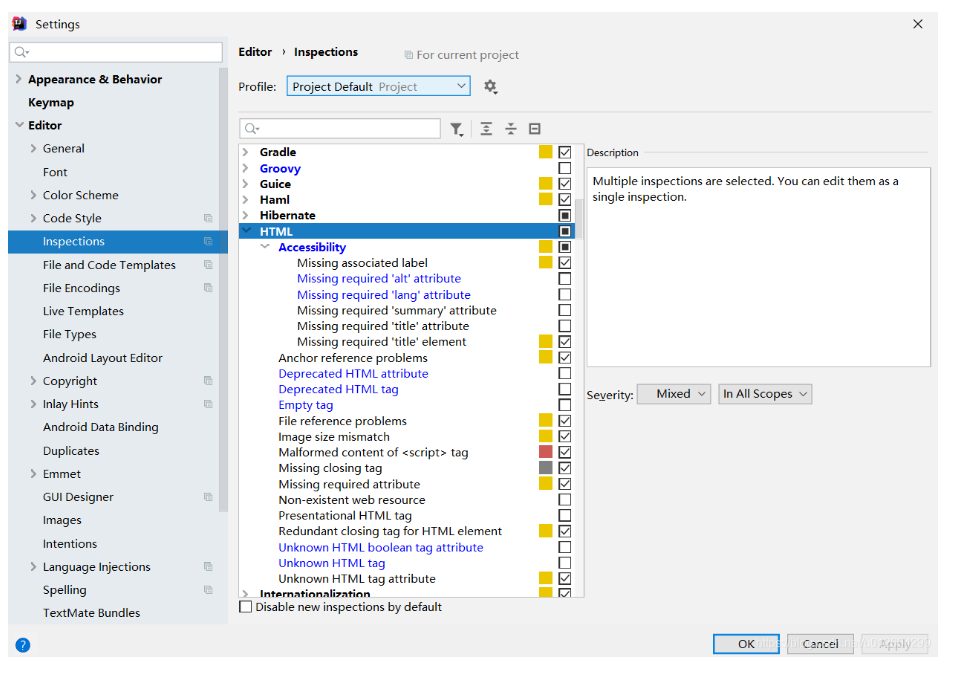Screen dimensions: 954x673
Task: Expand the General settings node
Action: click(x=33, y=148)
